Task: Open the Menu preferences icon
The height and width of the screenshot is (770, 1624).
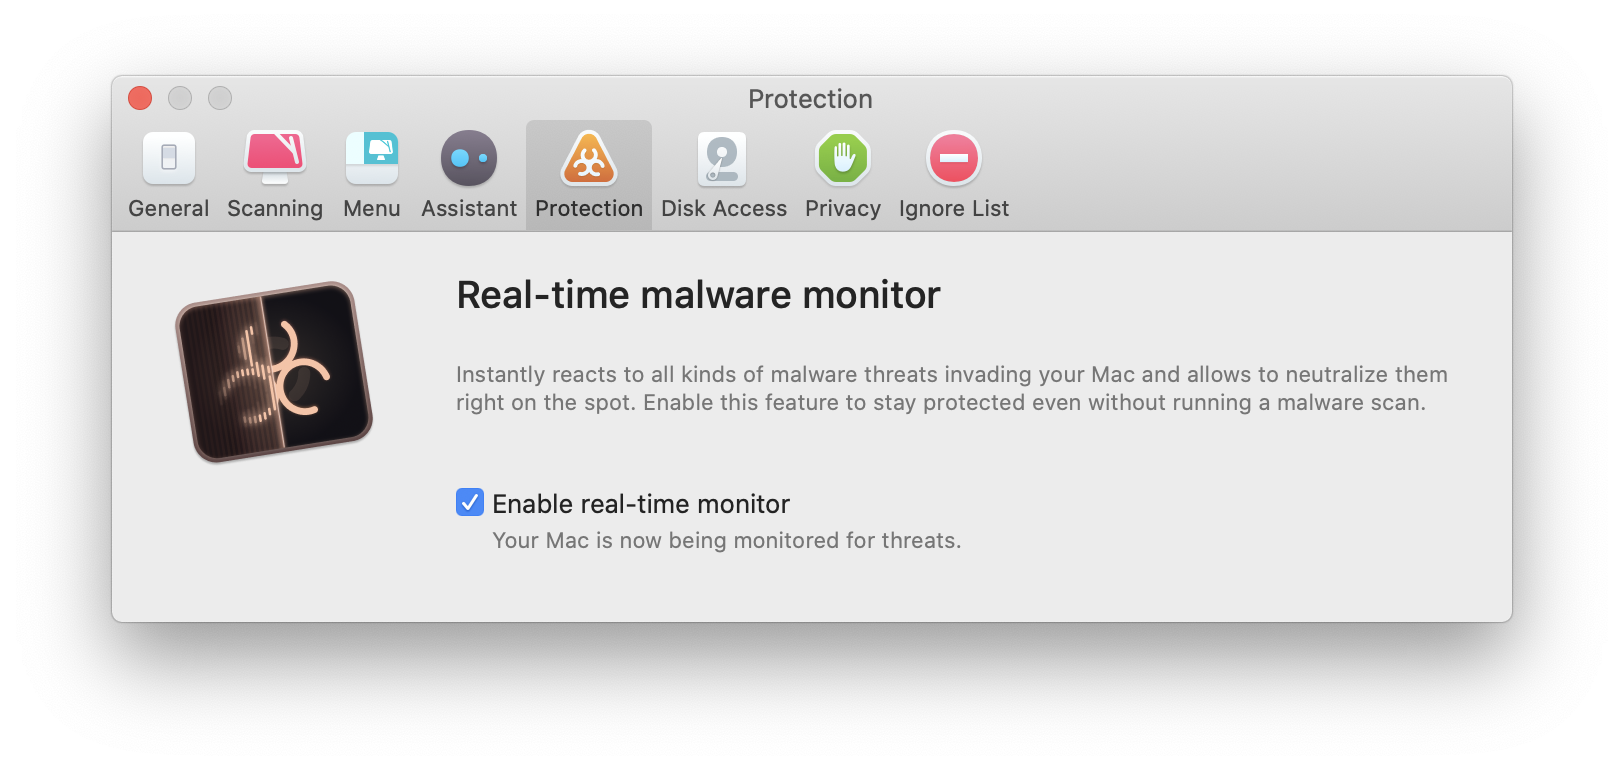Action: click(x=372, y=158)
